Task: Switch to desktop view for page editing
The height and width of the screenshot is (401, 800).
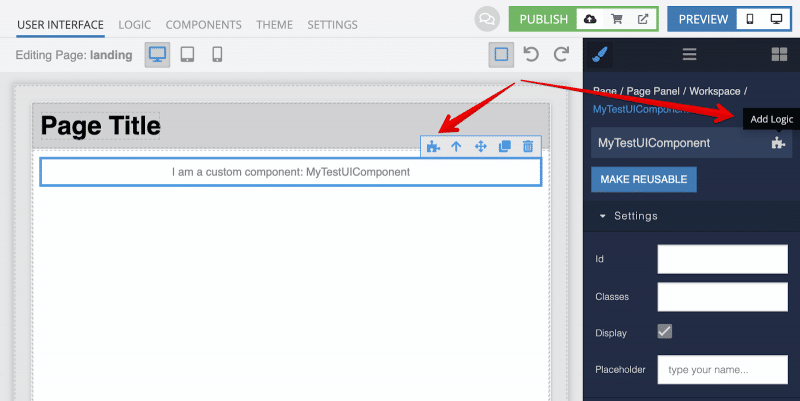Action: point(157,54)
